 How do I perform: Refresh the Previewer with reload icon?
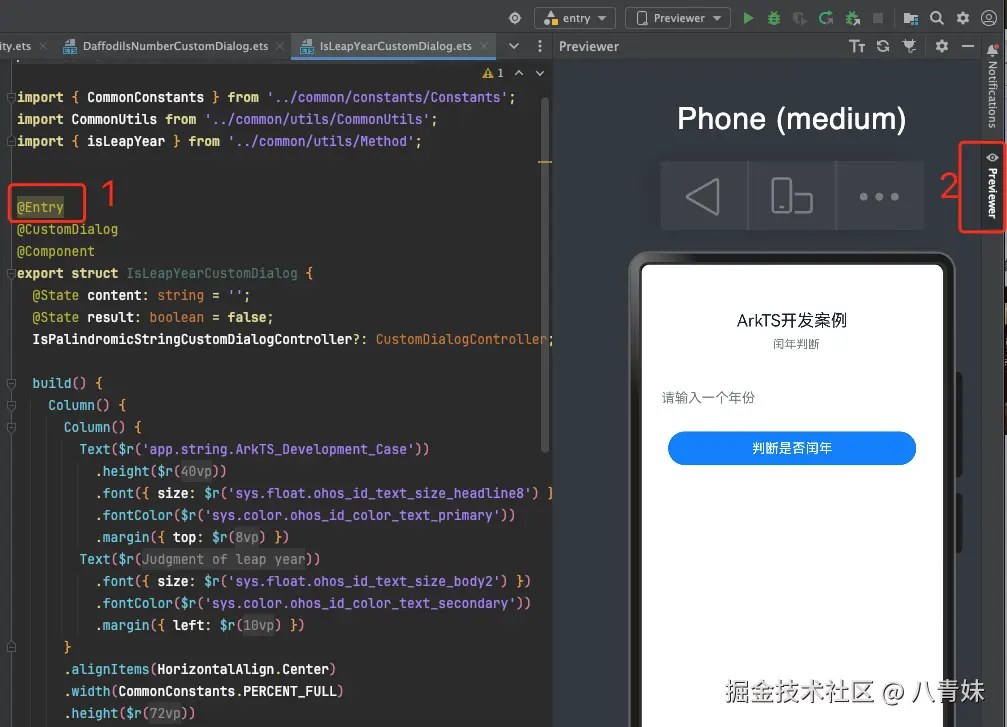pyautogui.click(x=883, y=46)
